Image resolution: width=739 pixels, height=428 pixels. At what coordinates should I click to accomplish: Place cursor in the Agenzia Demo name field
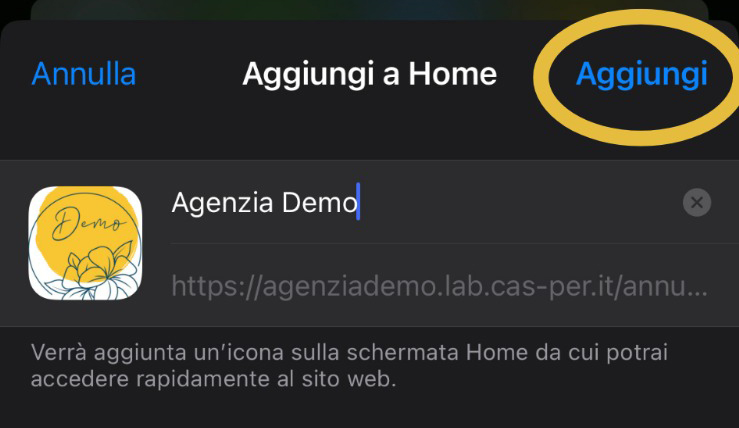point(424,202)
